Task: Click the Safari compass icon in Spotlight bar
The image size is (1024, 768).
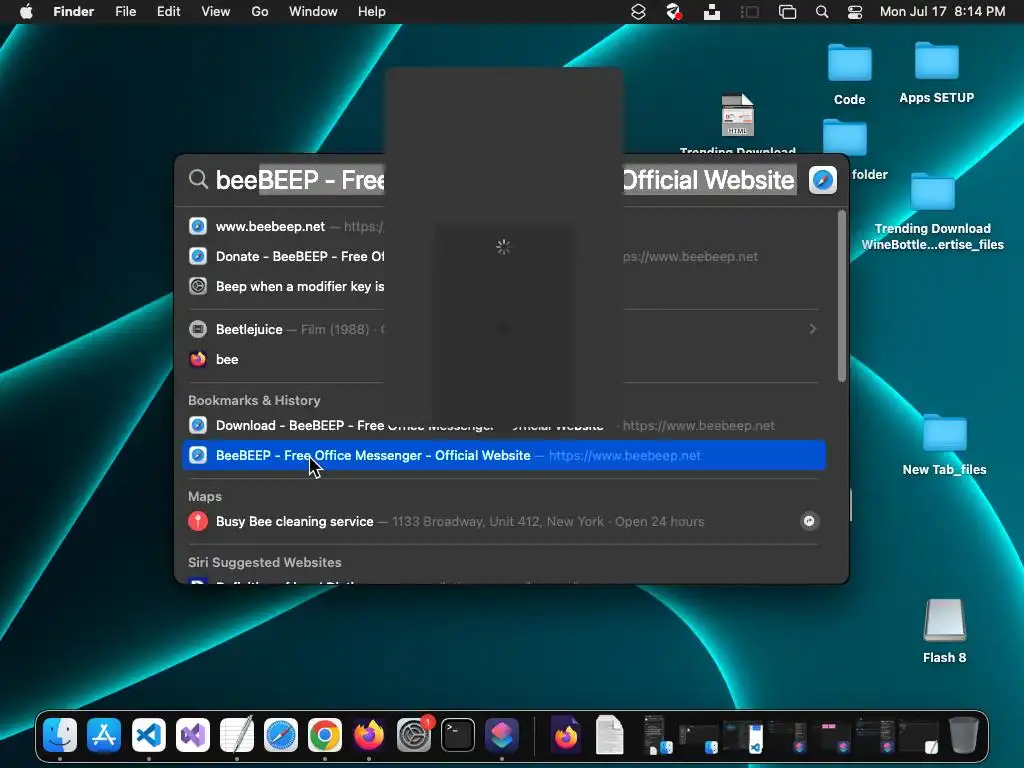Action: click(823, 180)
